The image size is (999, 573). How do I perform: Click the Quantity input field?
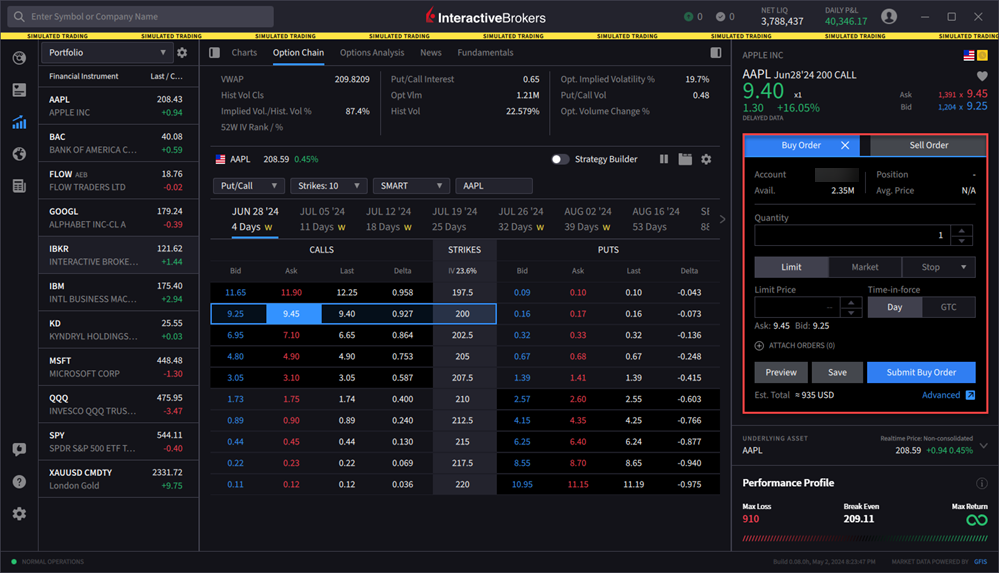[x=852, y=235]
